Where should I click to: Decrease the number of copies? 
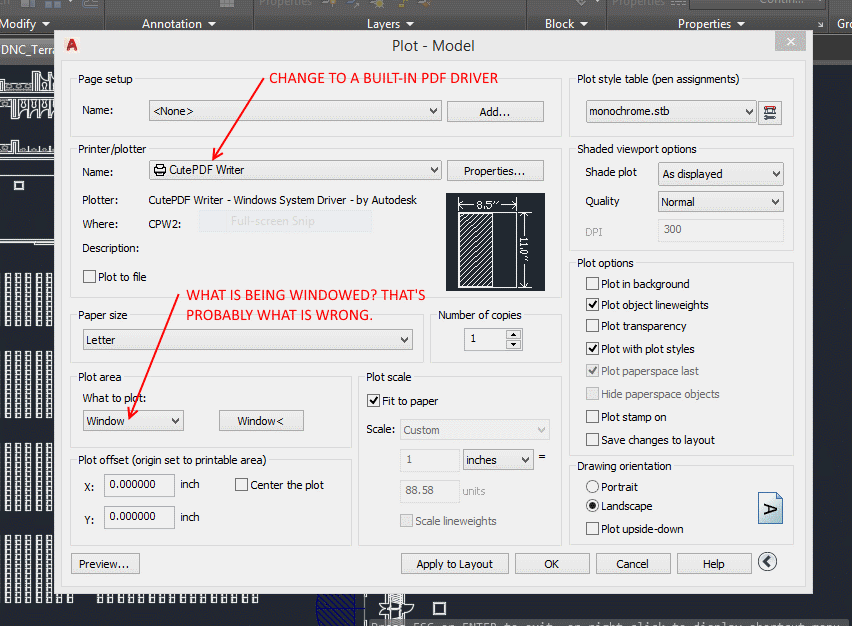pyautogui.click(x=513, y=345)
